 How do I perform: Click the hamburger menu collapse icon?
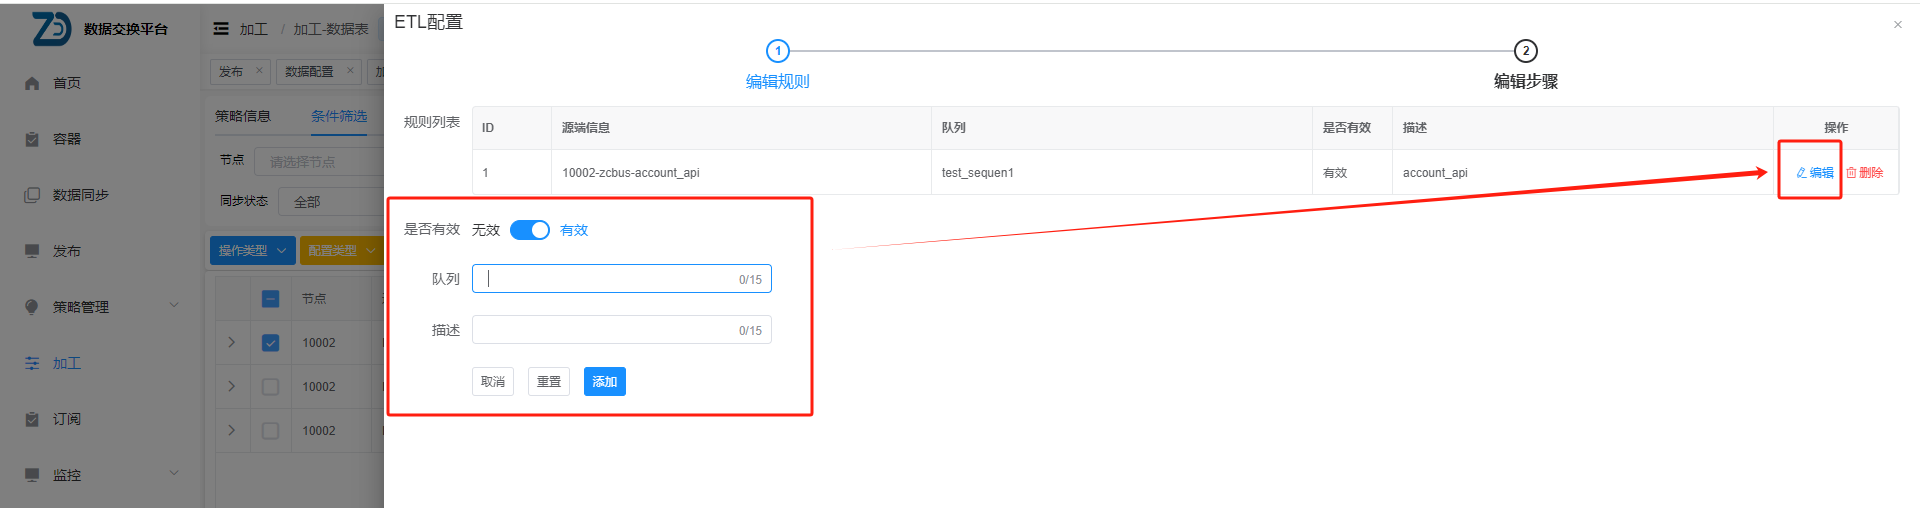click(221, 29)
